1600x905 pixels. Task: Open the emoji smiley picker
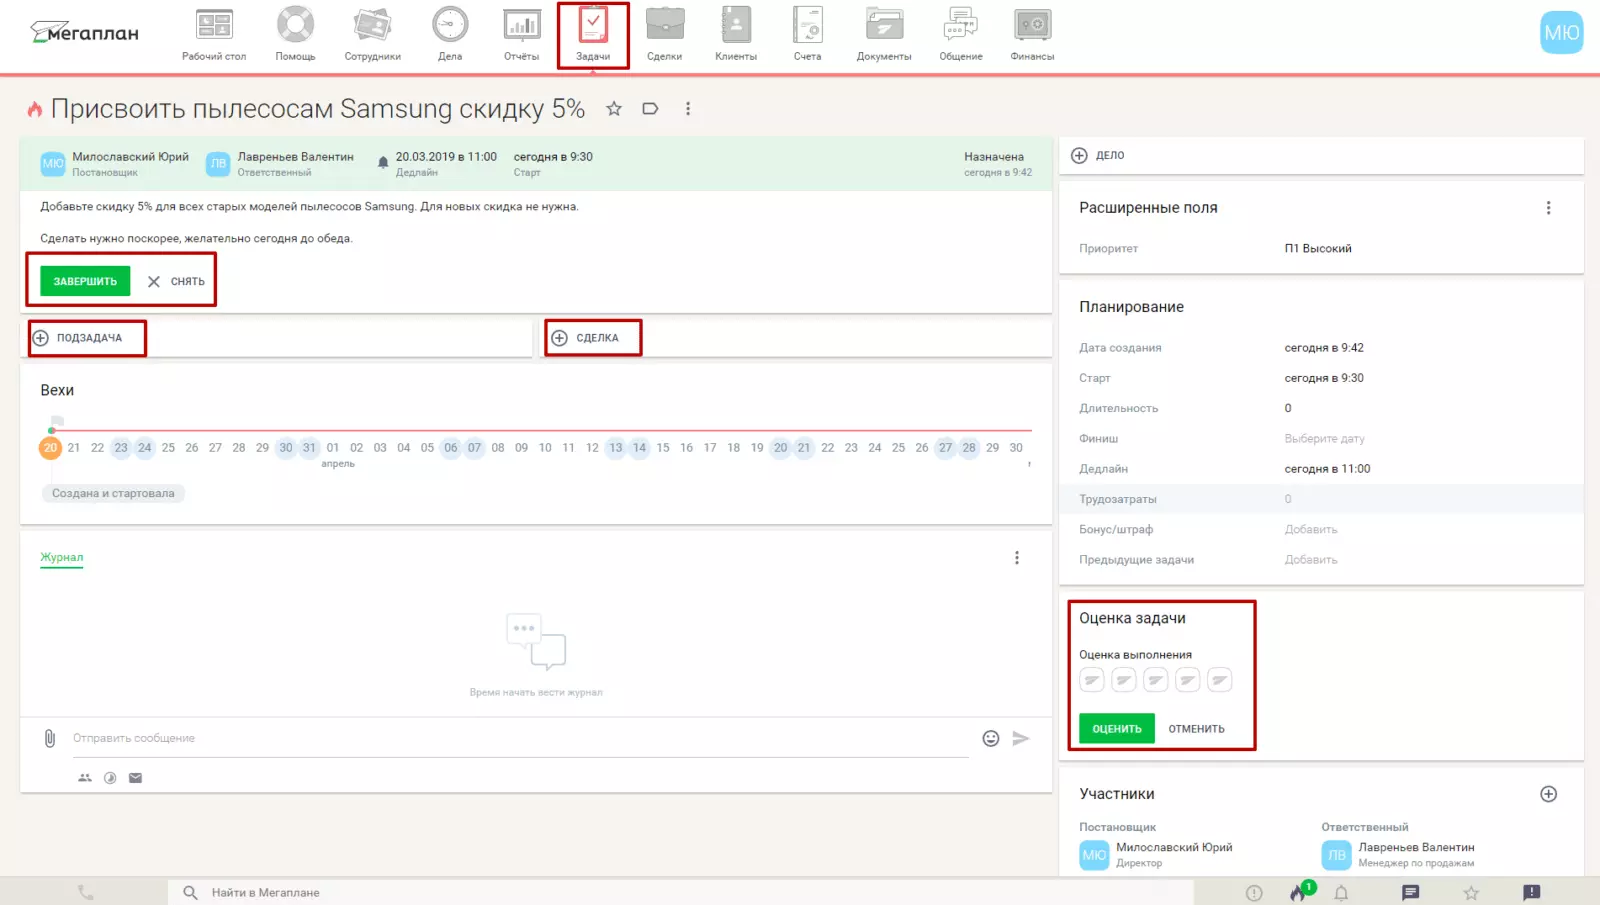tap(991, 738)
